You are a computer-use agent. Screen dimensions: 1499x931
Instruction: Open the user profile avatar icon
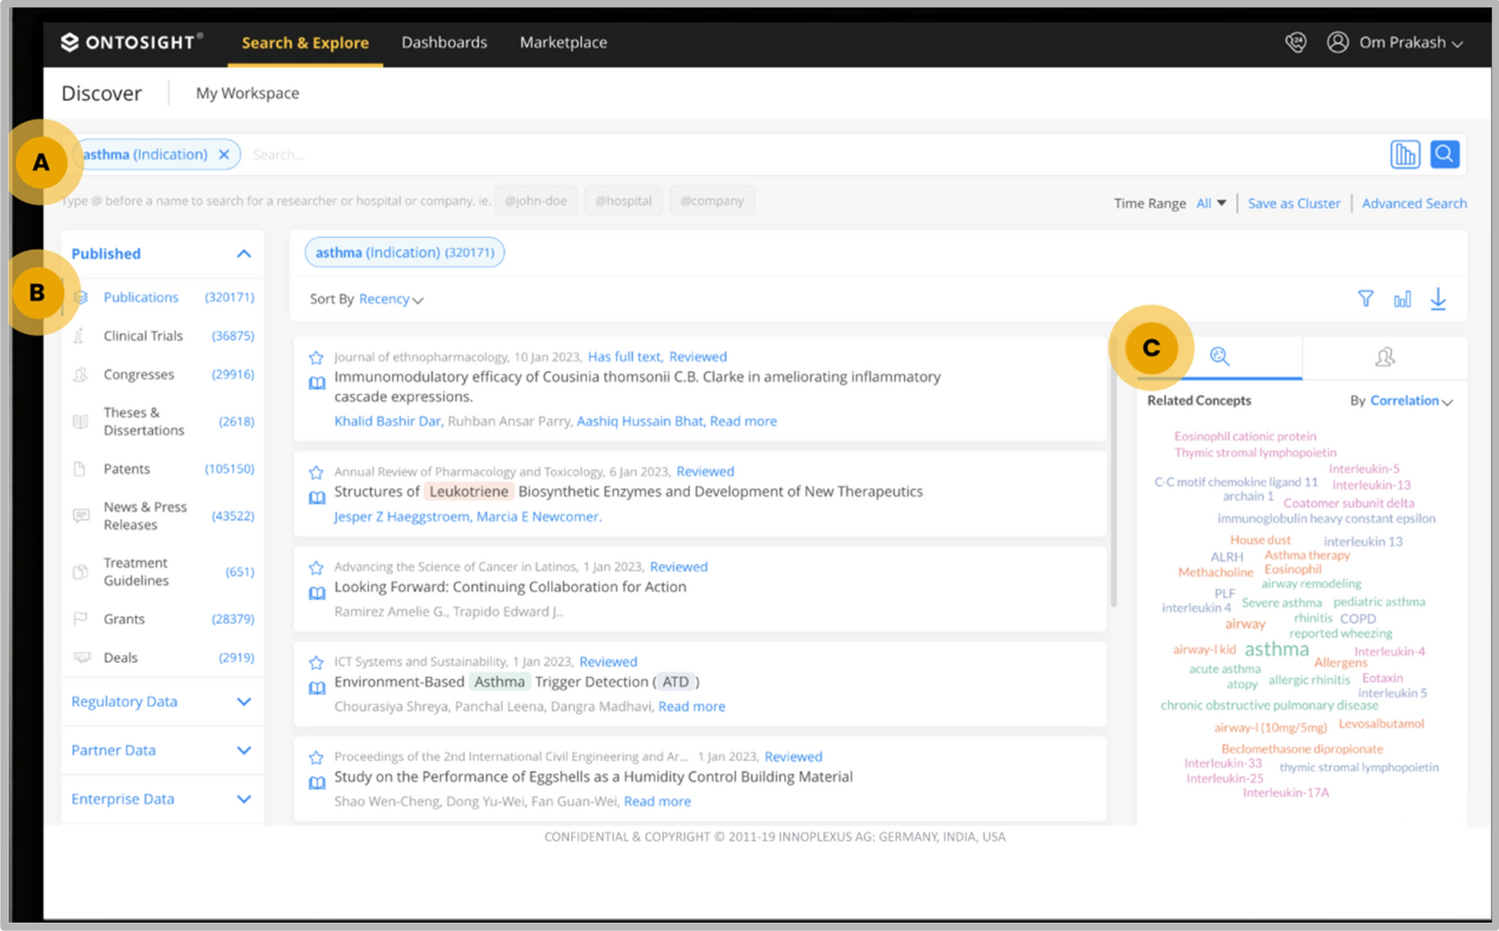(1337, 42)
